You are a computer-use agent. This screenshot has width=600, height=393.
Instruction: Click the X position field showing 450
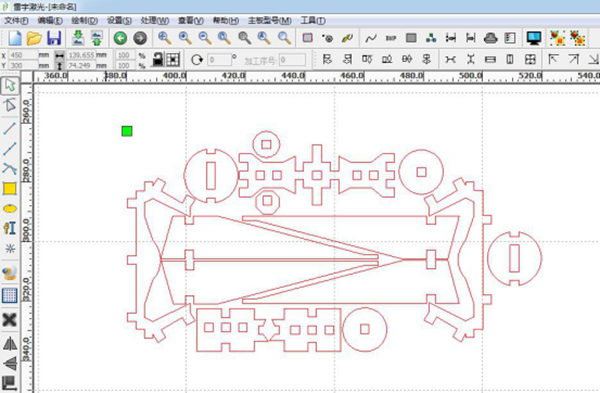pyautogui.click(x=23, y=55)
